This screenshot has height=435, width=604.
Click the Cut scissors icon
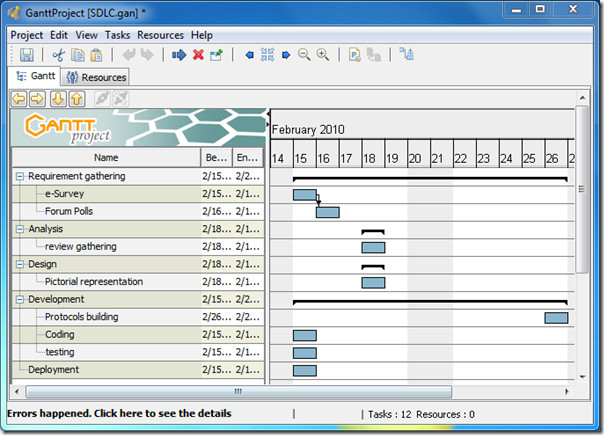(59, 55)
